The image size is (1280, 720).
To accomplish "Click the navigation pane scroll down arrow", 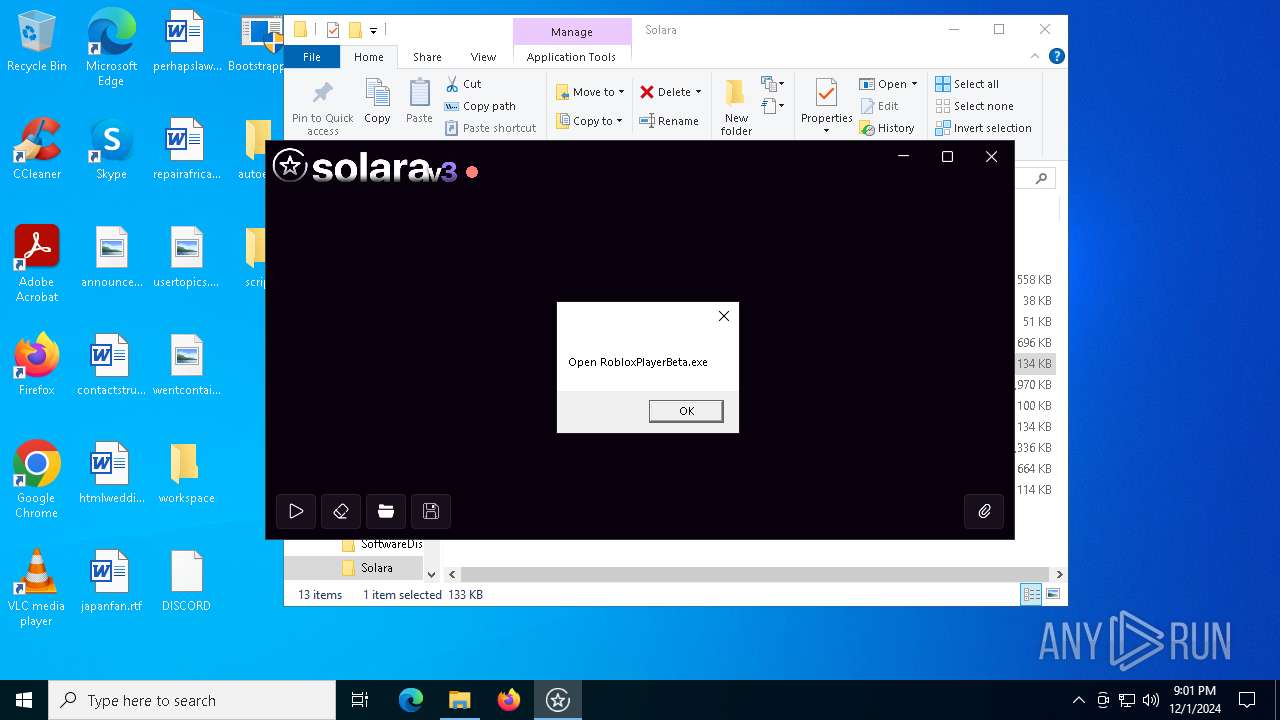I will tap(432, 574).
